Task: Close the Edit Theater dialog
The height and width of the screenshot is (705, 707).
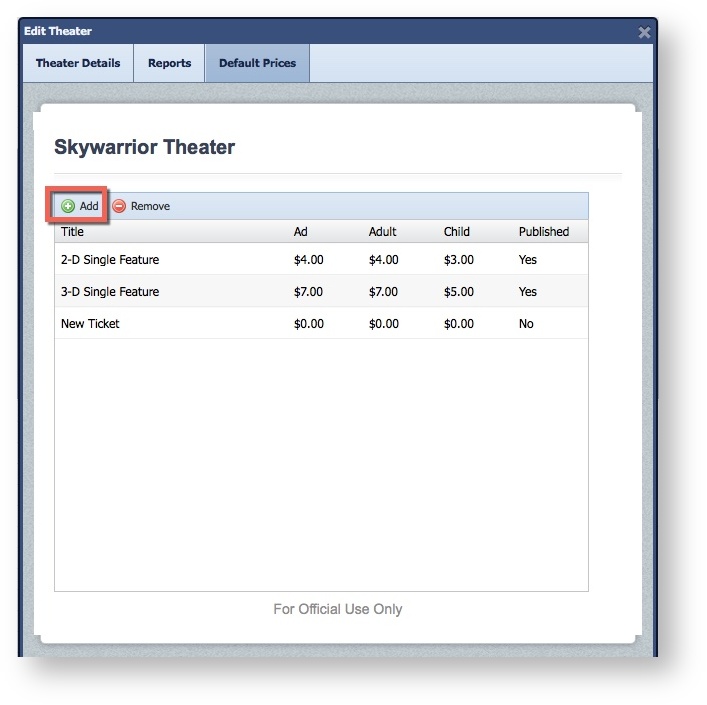Action: [x=645, y=32]
